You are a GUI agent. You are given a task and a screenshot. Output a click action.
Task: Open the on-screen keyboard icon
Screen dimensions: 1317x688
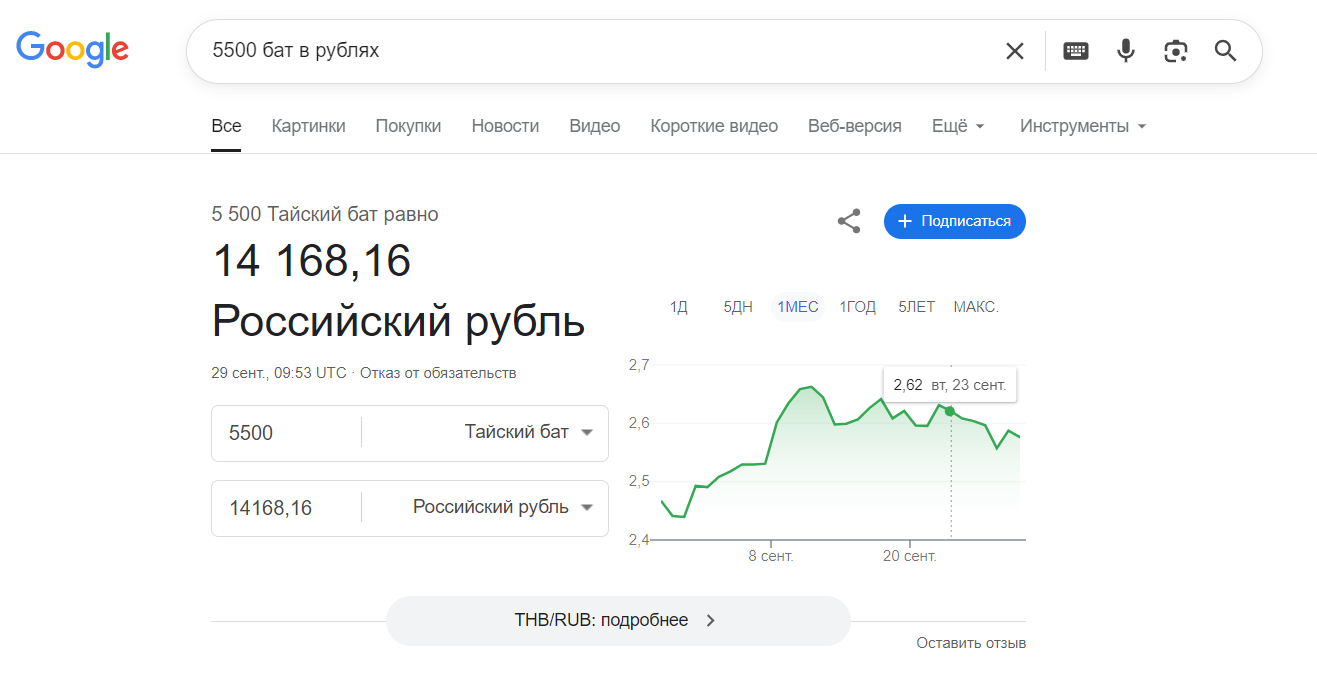point(1076,51)
